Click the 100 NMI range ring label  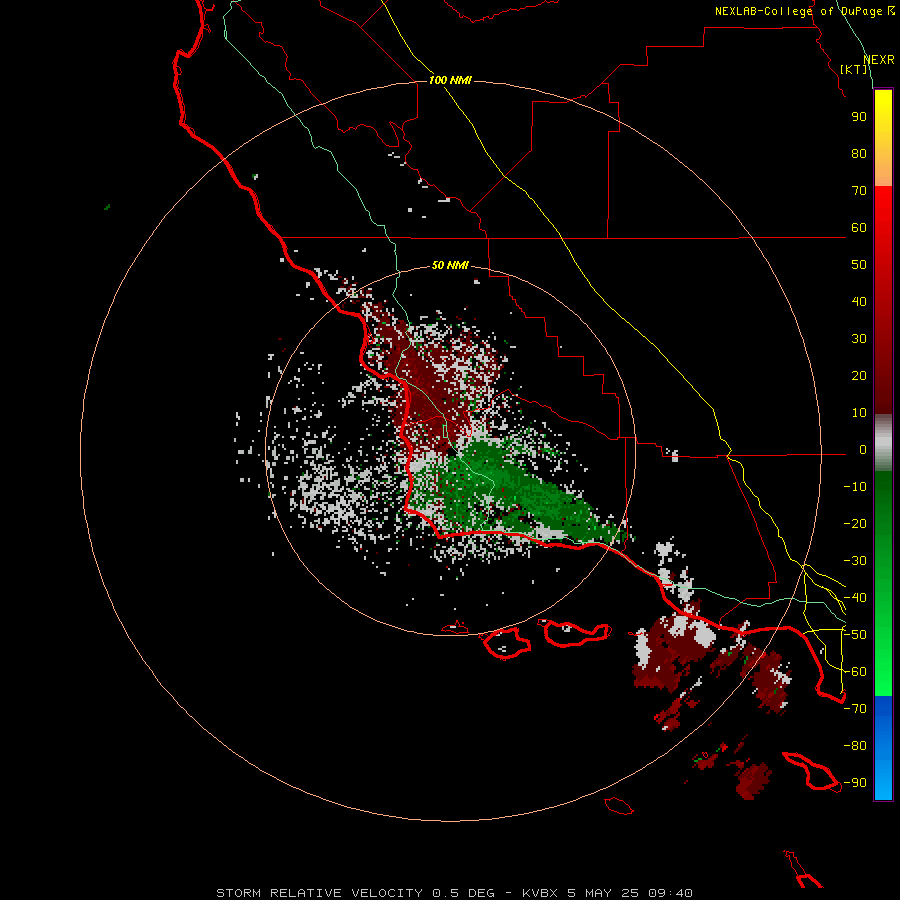coord(450,80)
